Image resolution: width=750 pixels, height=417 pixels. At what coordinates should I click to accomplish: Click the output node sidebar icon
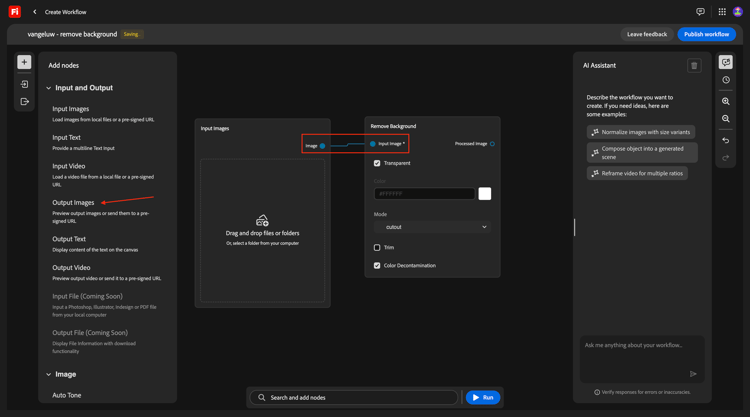(x=24, y=101)
